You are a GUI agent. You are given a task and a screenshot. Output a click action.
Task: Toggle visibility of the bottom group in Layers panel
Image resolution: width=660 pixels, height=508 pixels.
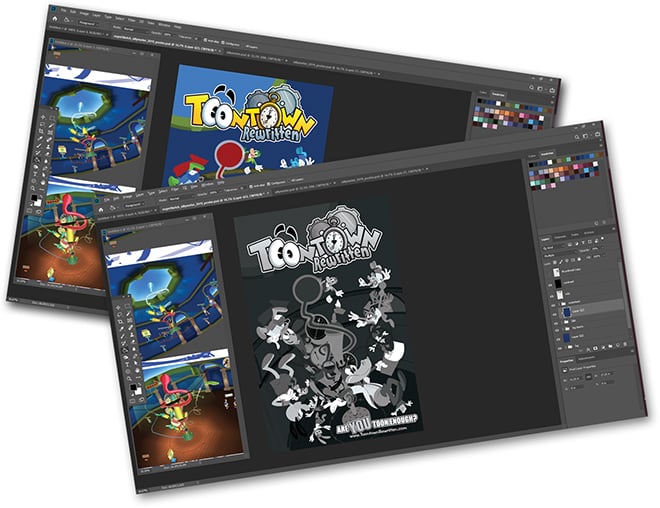tap(559, 348)
